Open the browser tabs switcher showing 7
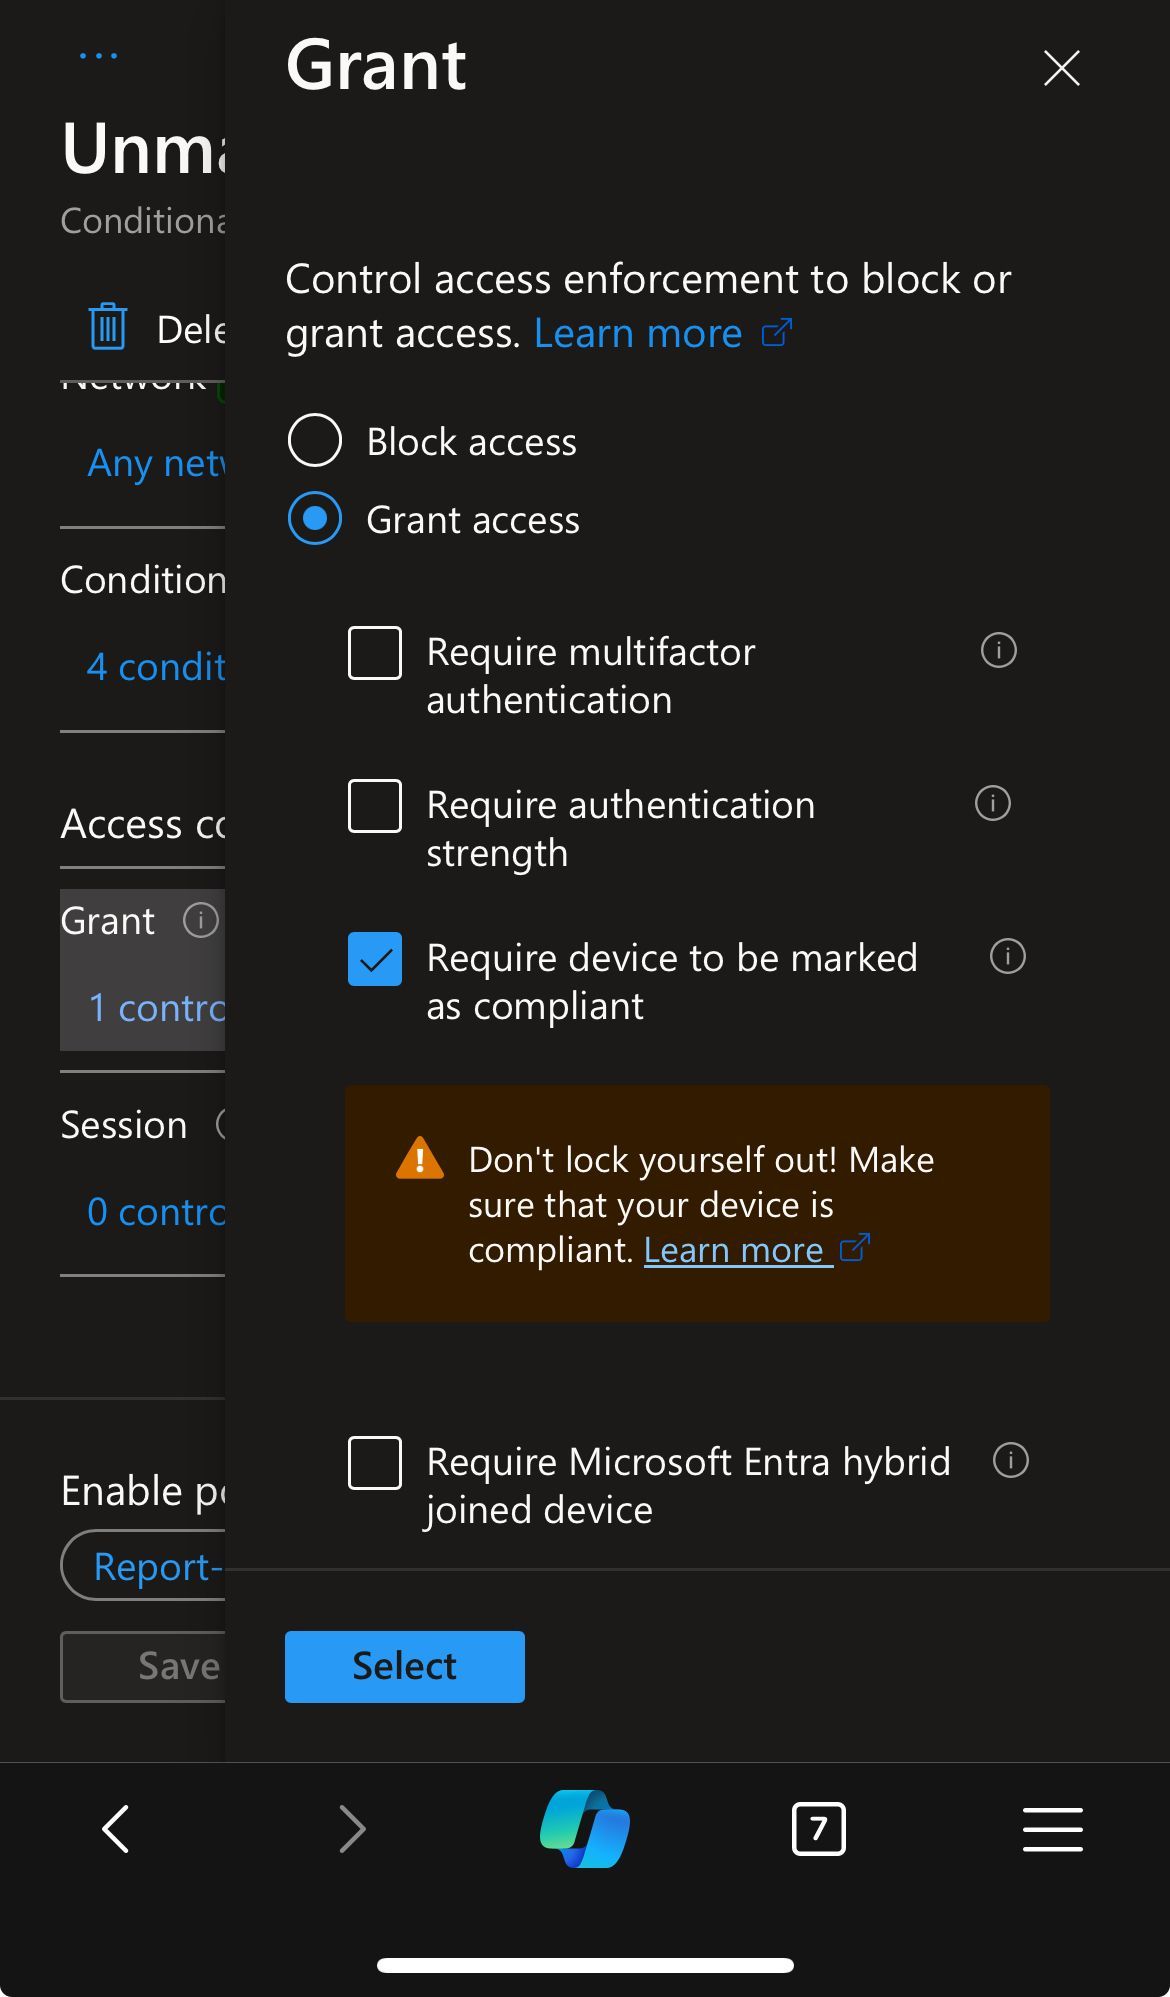 click(818, 1829)
